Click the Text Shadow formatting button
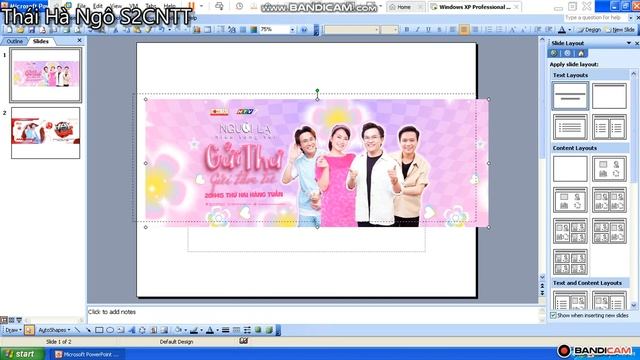The image size is (640, 360). (x=439, y=30)
